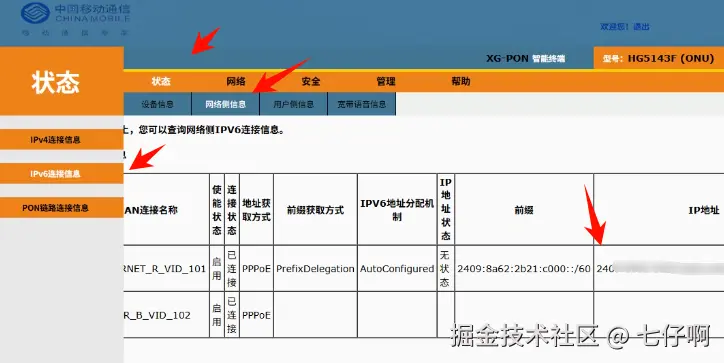The width and height of the screenshot is (724, 363).
Task: Select the connection name ending in VID_101
Action: (165, 269)
